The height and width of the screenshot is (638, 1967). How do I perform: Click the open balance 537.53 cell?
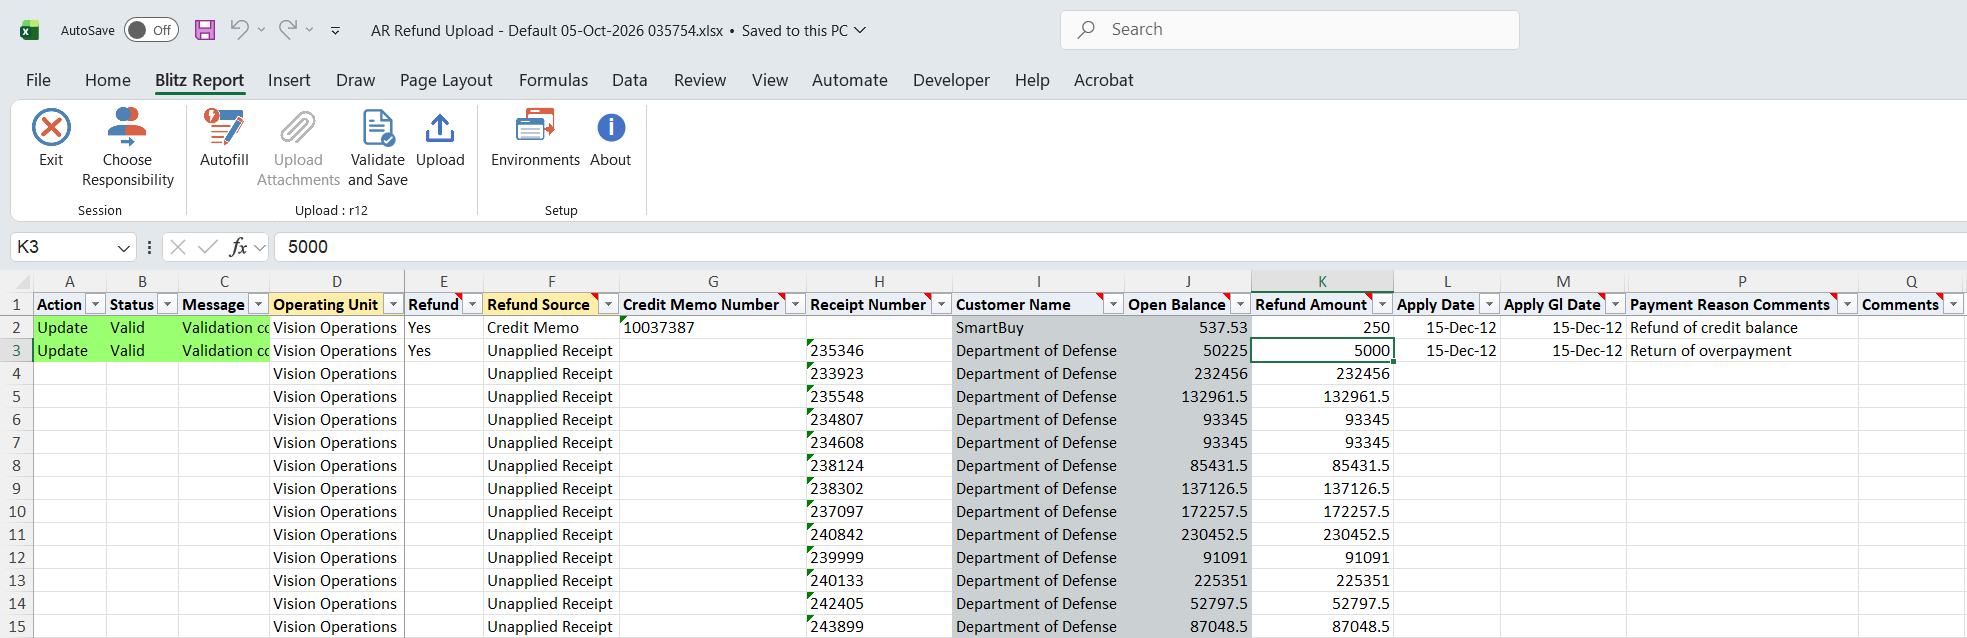tap(1188, 327)
